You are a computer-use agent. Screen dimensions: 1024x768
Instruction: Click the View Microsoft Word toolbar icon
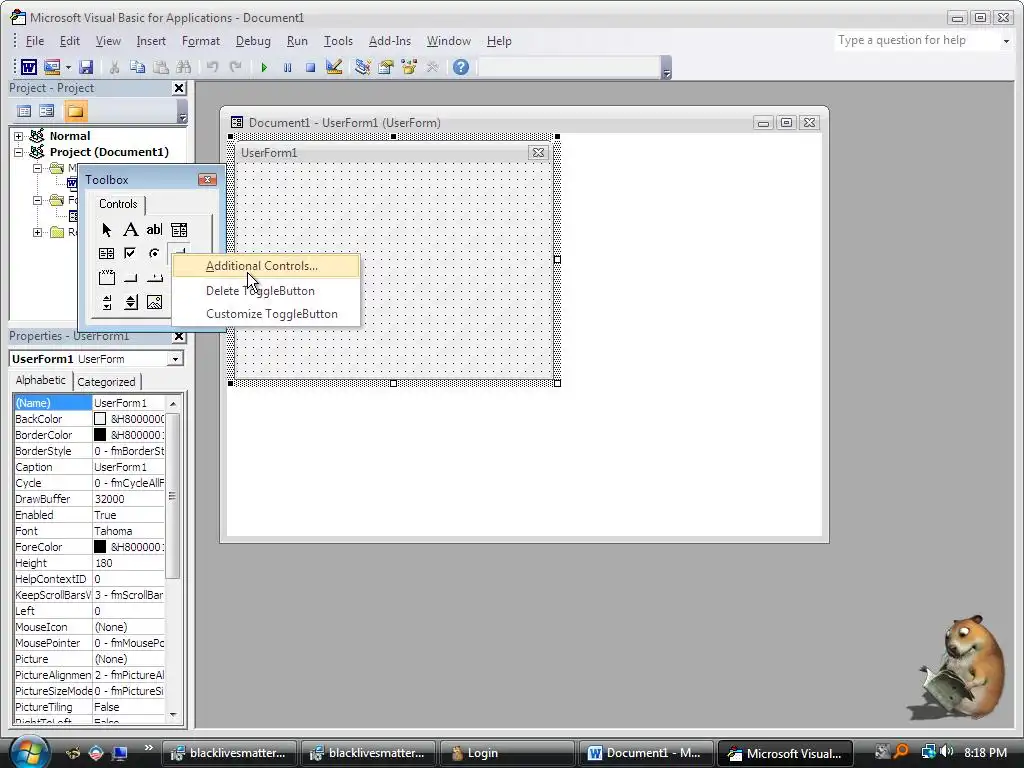pyautogui.click(x=29, y=67)
